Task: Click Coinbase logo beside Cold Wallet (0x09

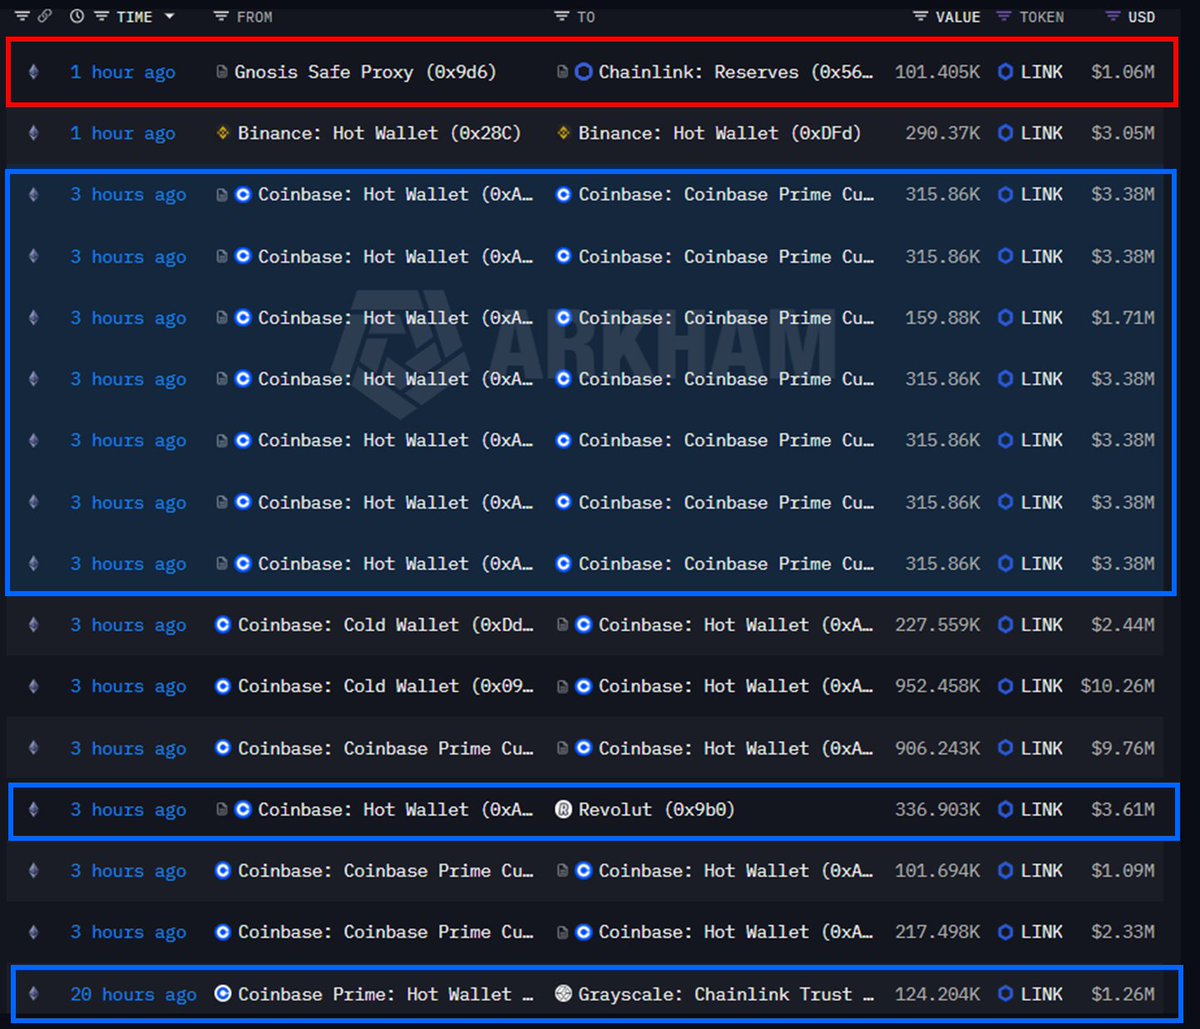Action: tap(223, 686)
